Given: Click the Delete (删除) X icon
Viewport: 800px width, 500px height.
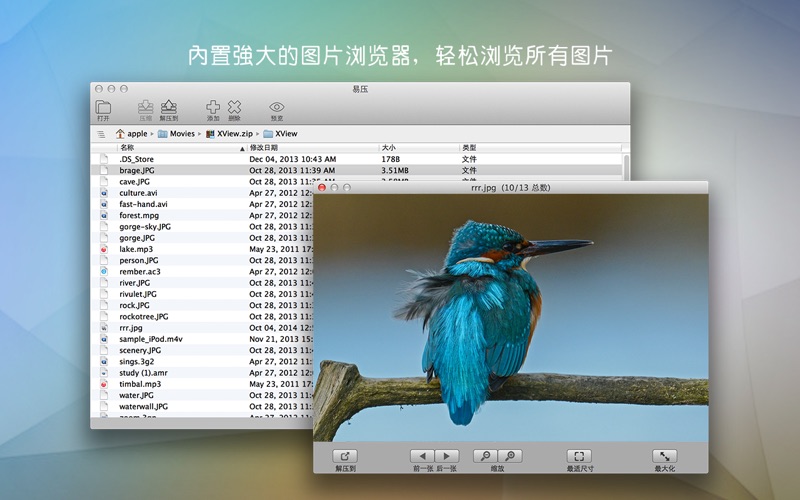Looking at the screenshot, I should coord(234,108).
